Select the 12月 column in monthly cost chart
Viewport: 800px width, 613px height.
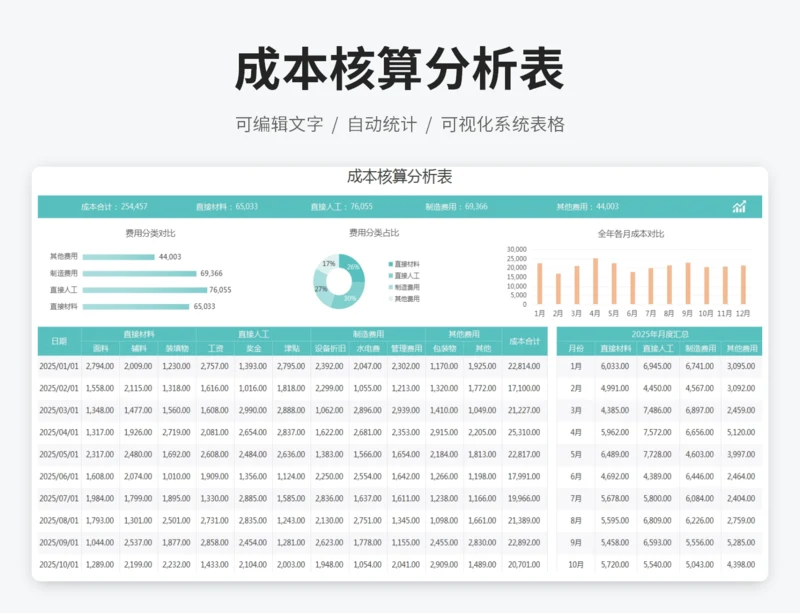point(743,285)
